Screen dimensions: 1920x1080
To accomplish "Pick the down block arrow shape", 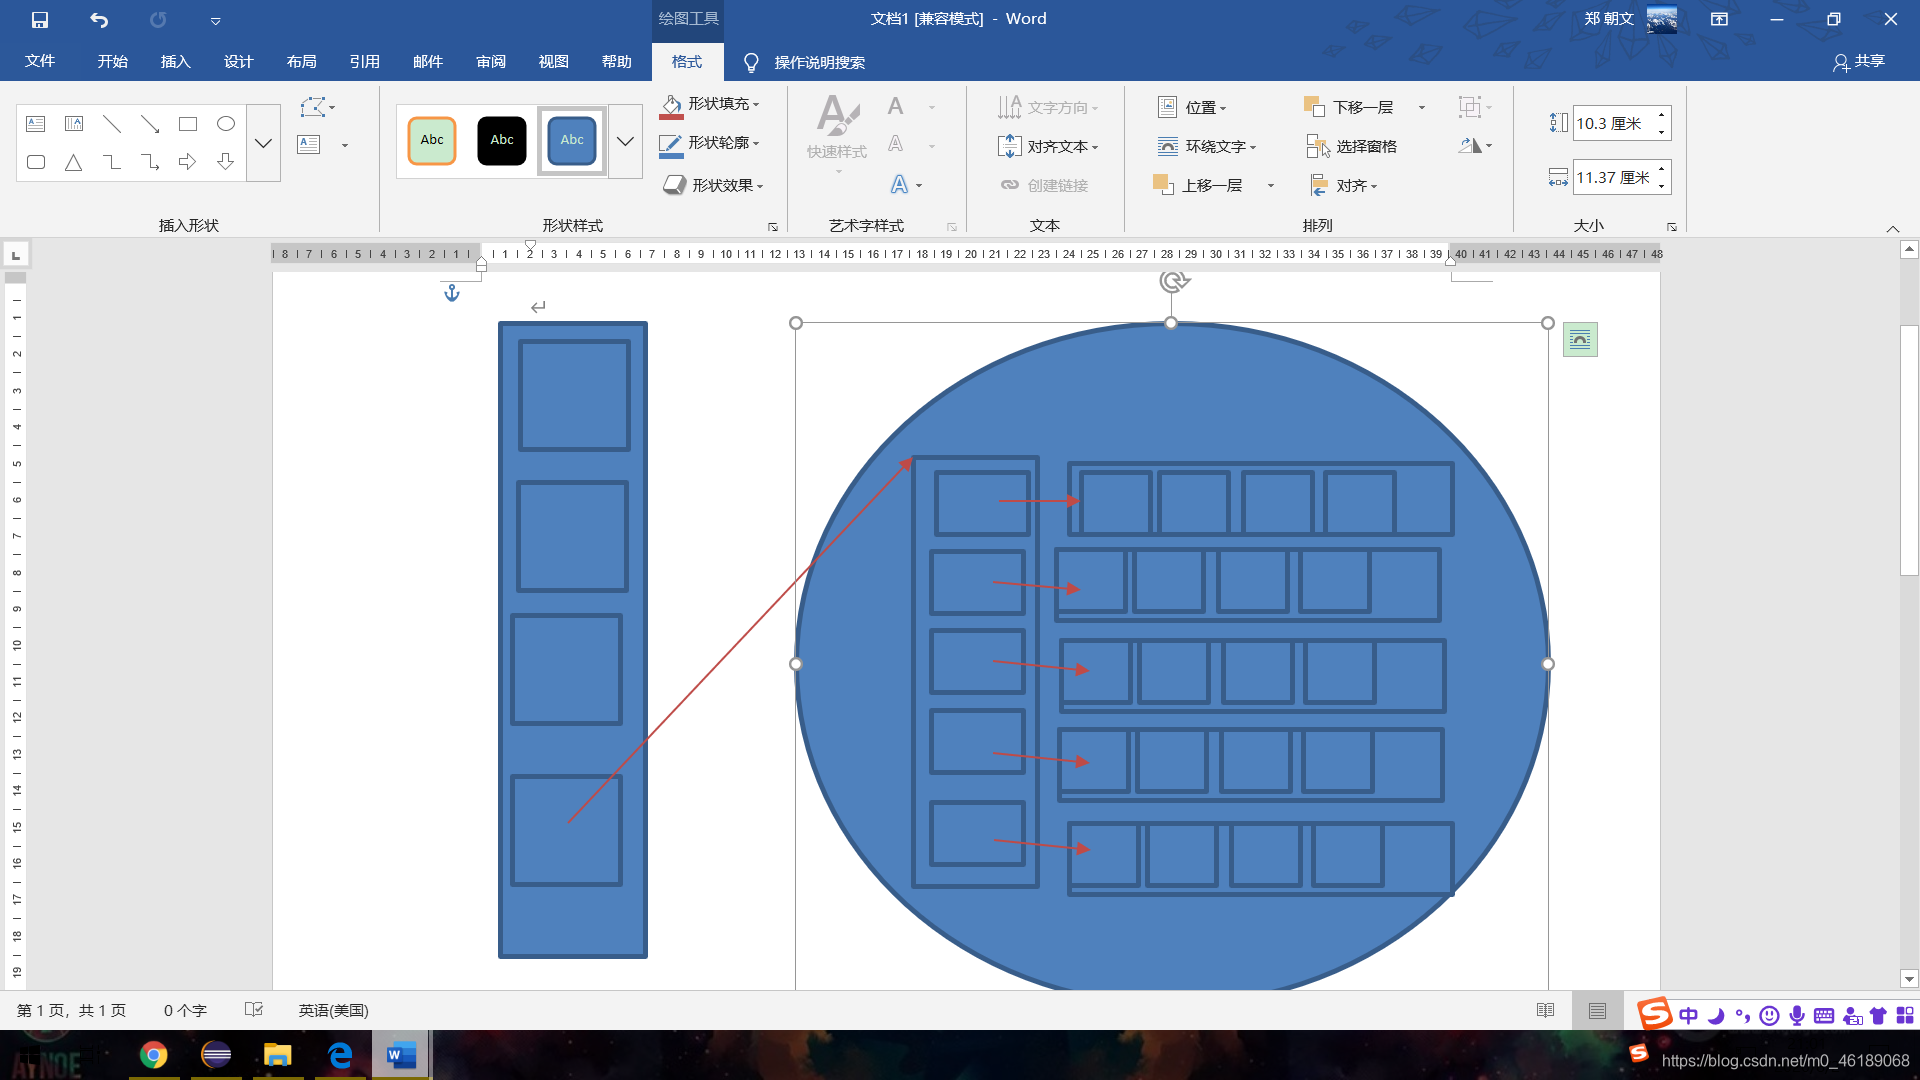I will coord(226,162).
